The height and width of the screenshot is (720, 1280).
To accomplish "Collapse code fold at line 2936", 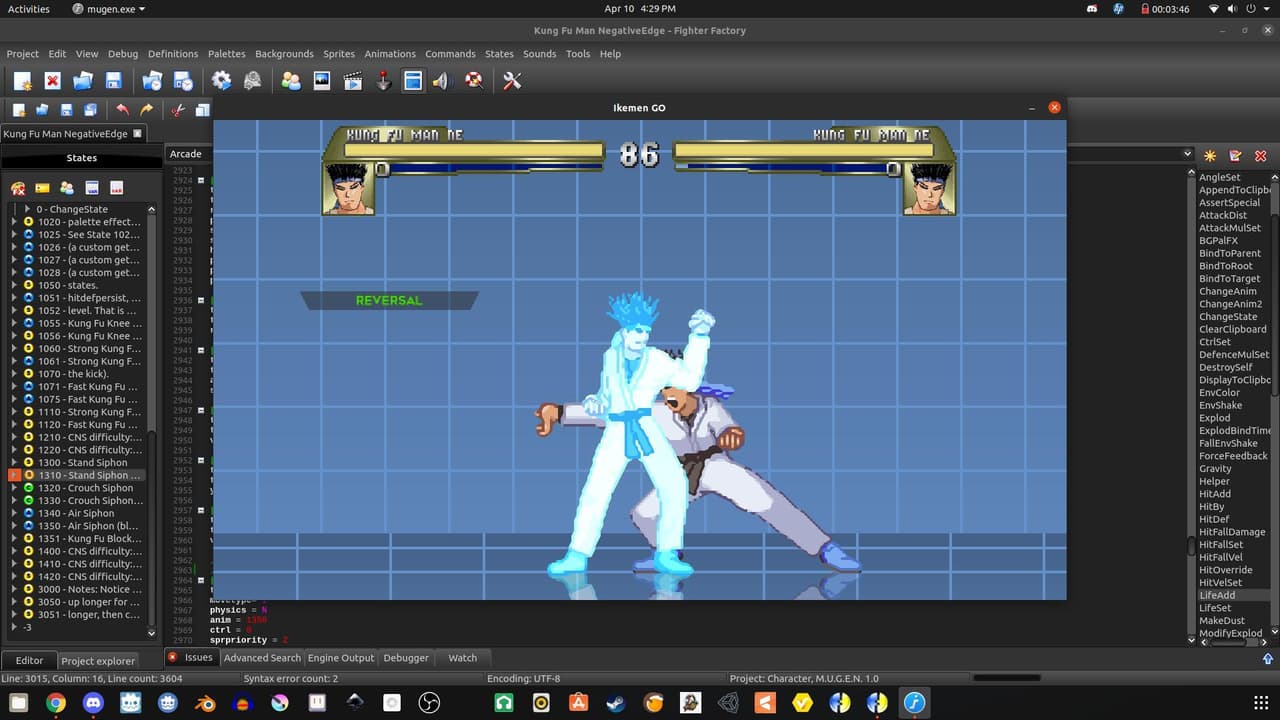I will click(x=201, y=300).
